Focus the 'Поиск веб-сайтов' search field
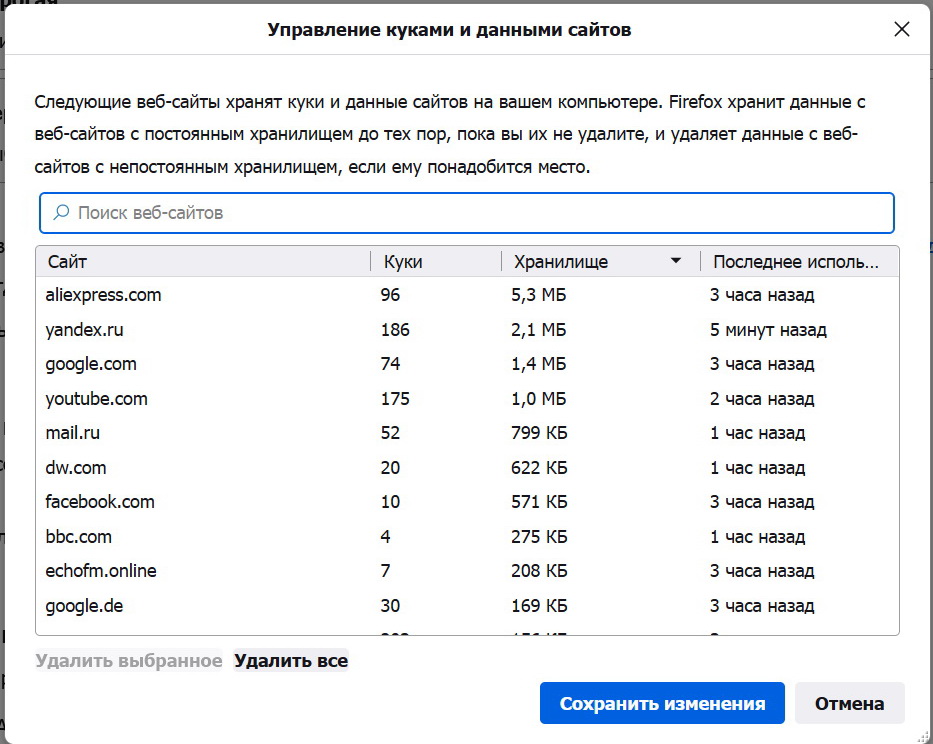The height and width of the screenshot is (744, 933). click(x=466, y=212)
